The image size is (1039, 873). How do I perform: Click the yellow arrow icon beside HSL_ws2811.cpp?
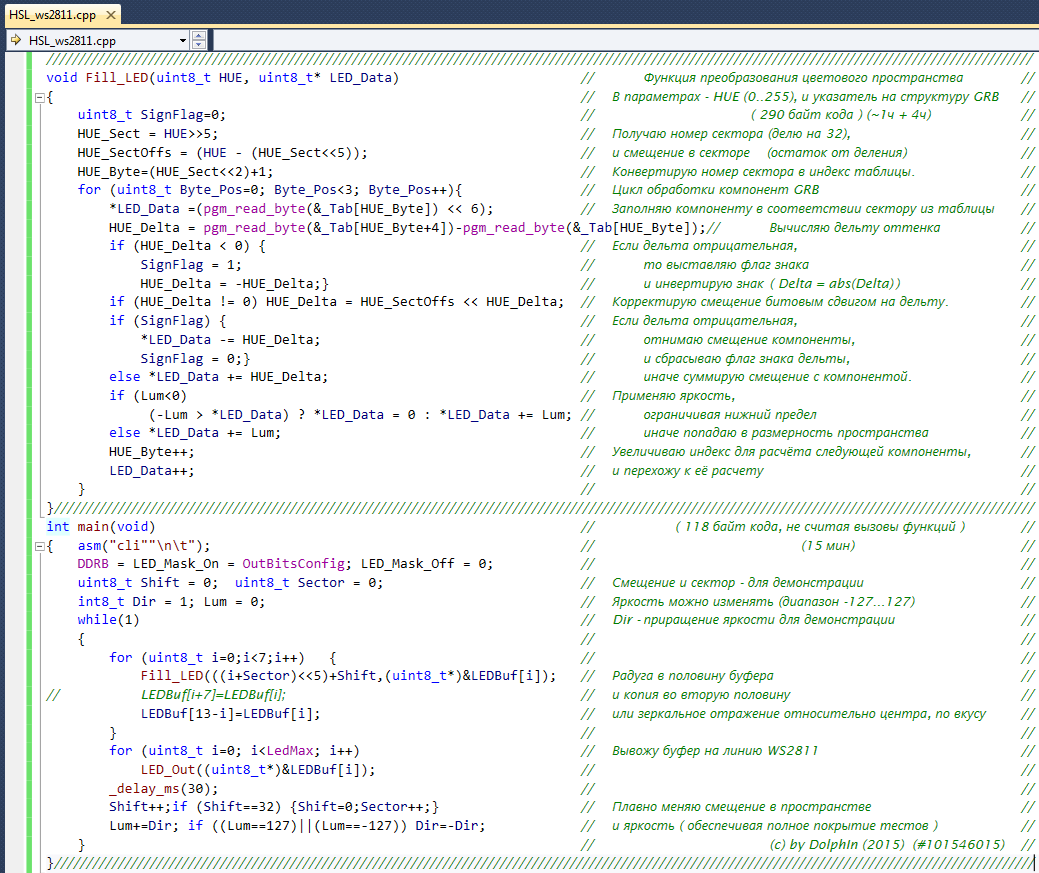coord(16,40)
